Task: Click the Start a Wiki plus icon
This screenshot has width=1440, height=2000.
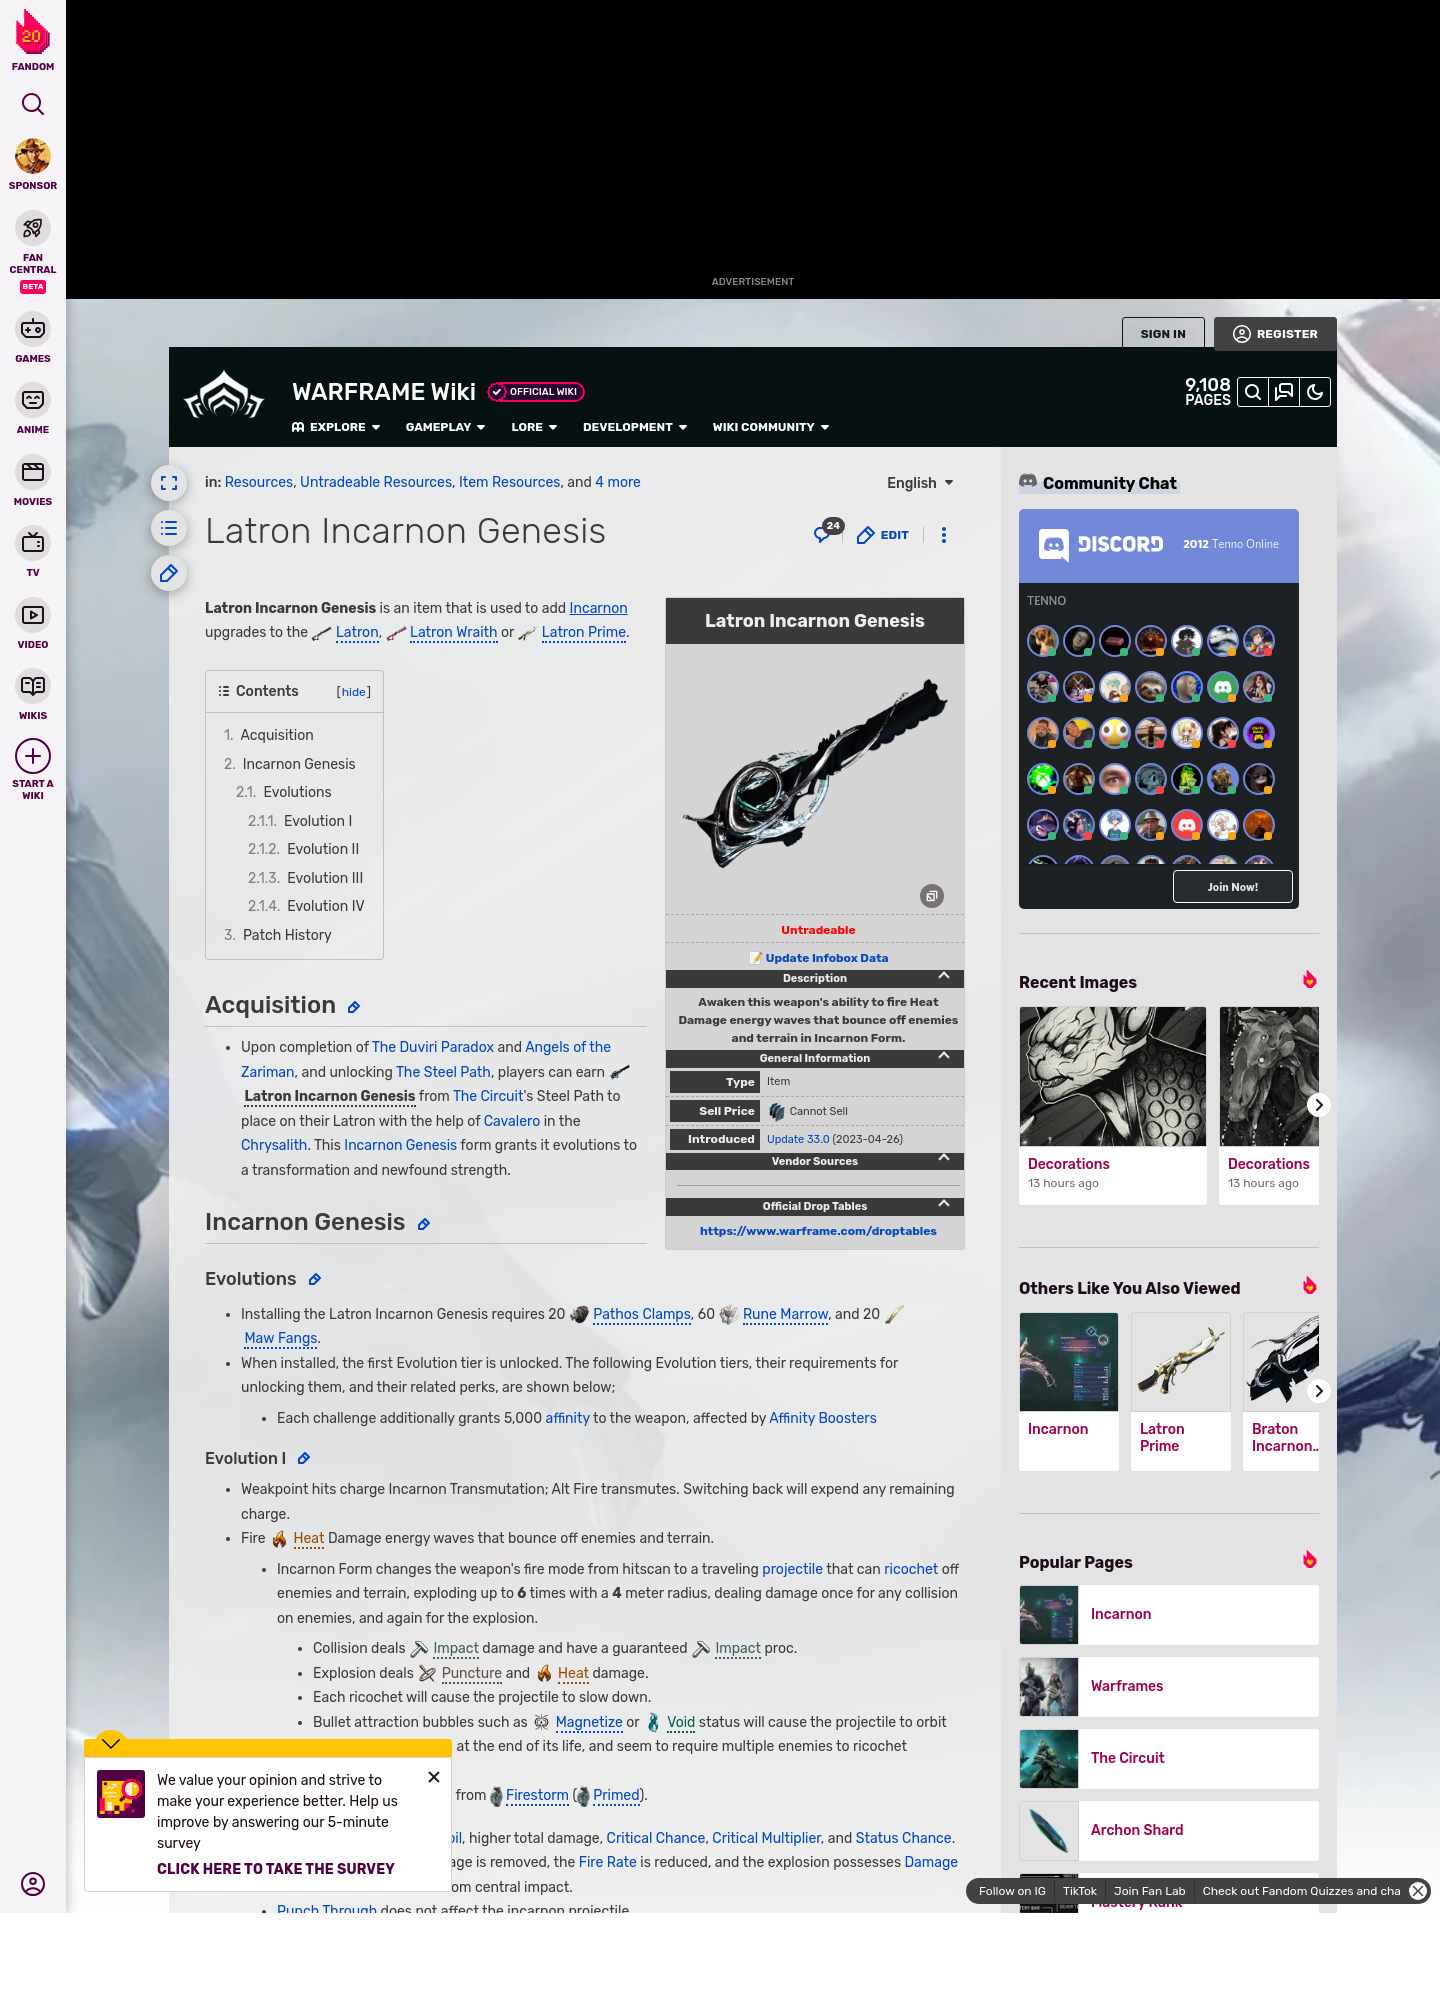Action: click(33, 756)
